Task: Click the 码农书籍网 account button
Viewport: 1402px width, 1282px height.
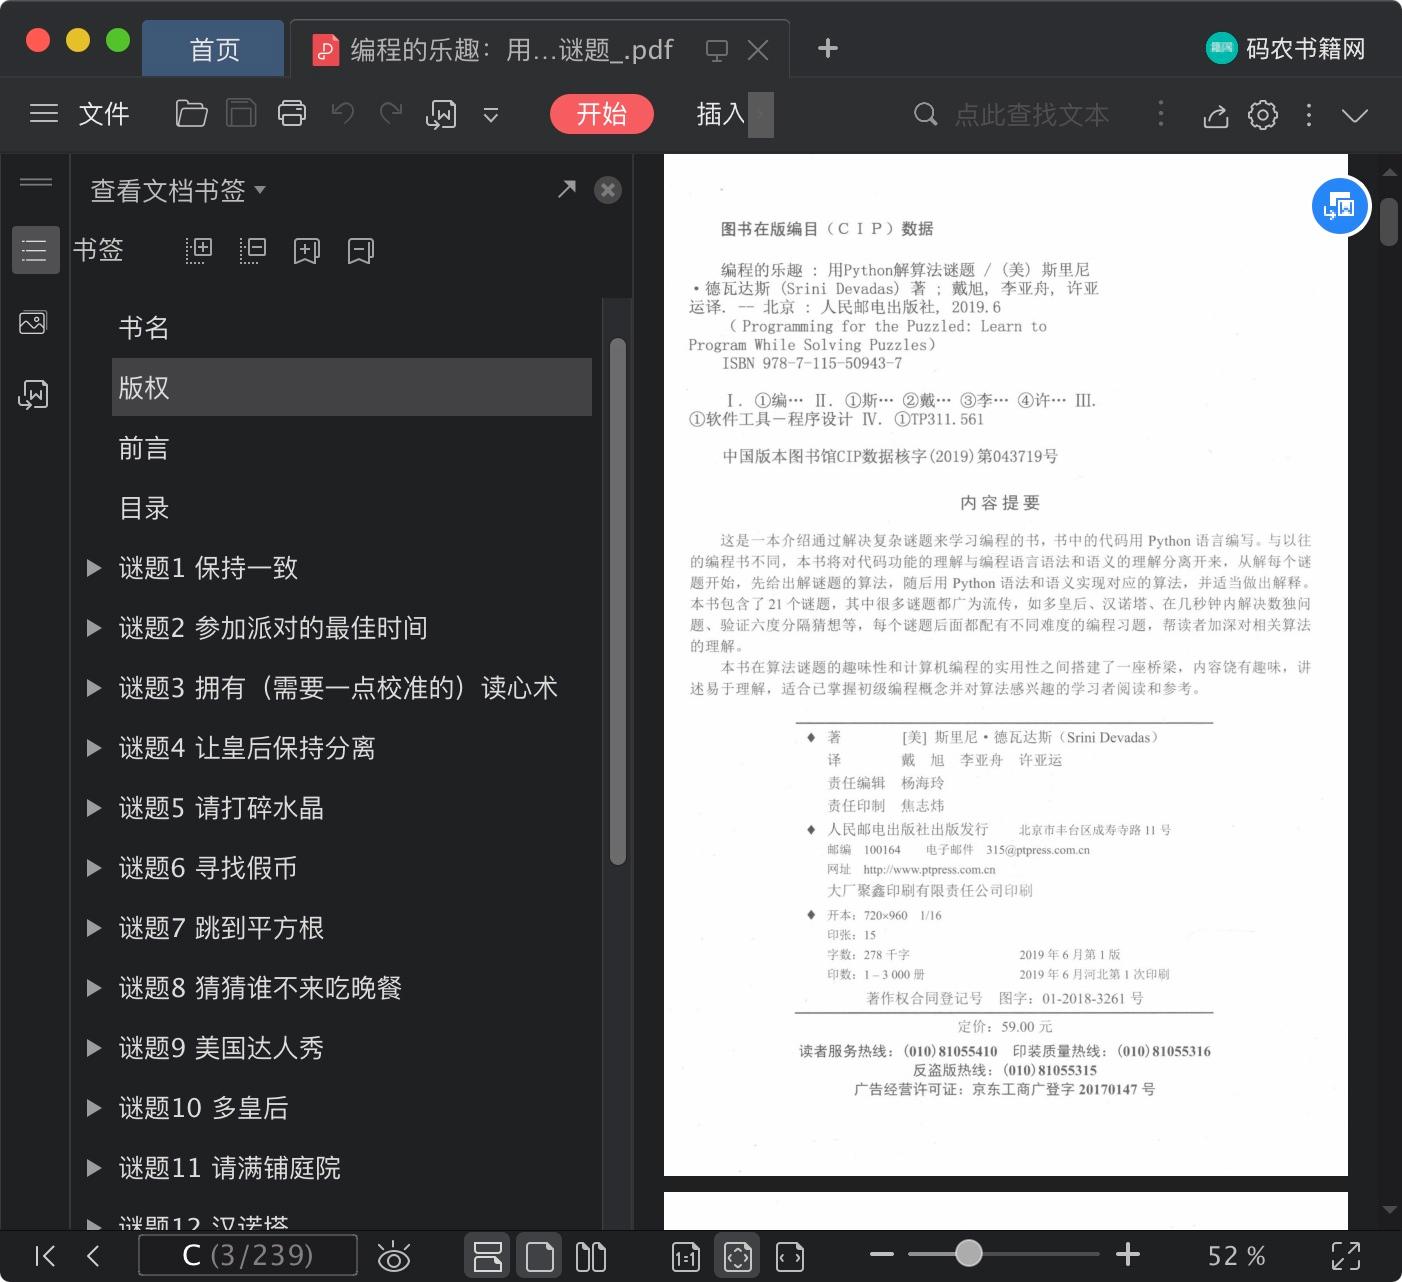Action: [1285, 48]
